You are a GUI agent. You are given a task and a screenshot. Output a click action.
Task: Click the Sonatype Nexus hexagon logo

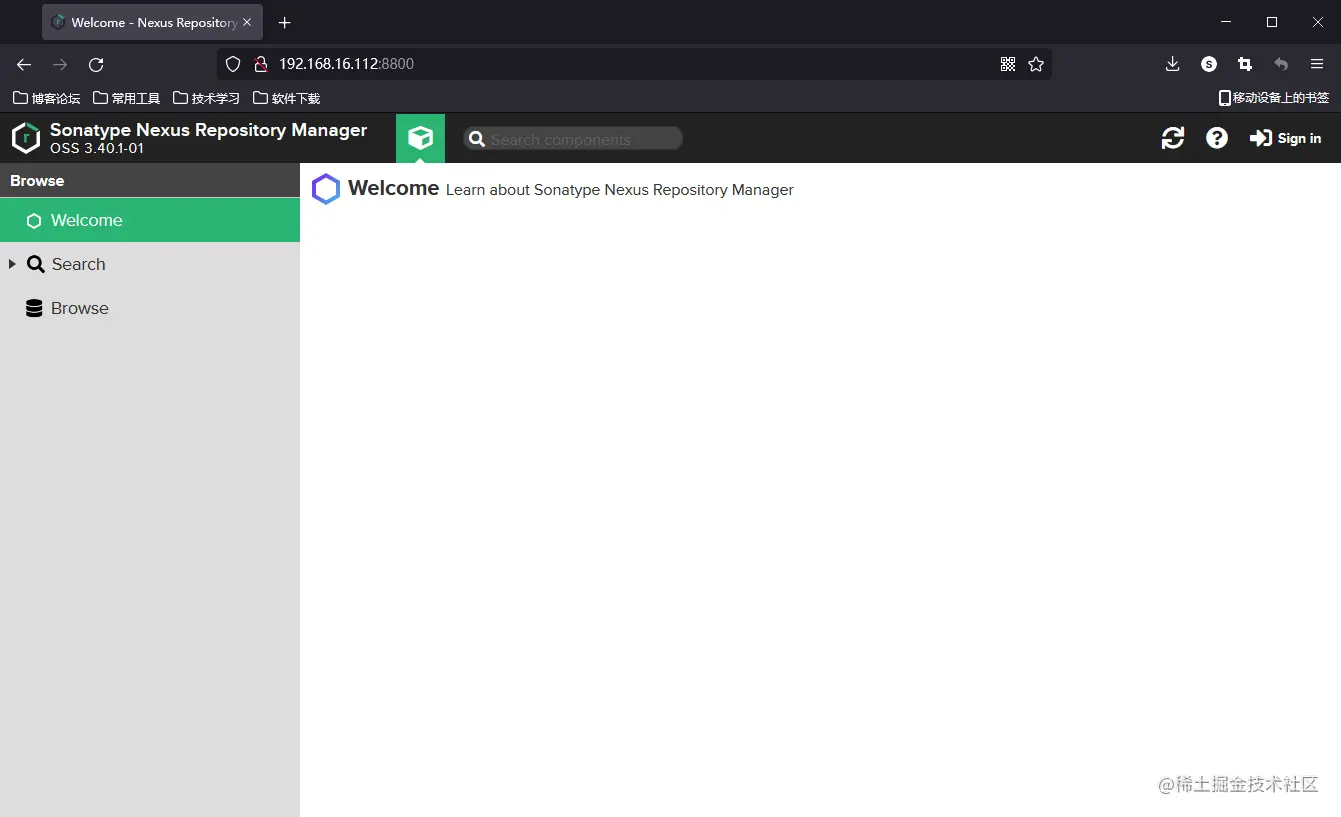click(25, 138)
